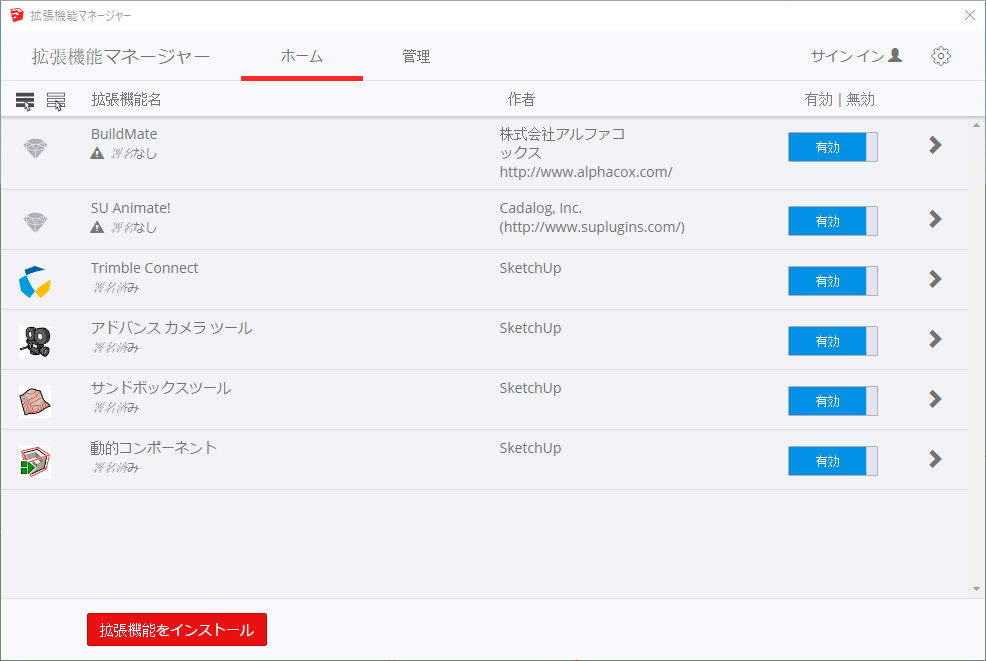
Task: Expand アドバンス カメラ ツール details chevron
Action: click(935, 339)
